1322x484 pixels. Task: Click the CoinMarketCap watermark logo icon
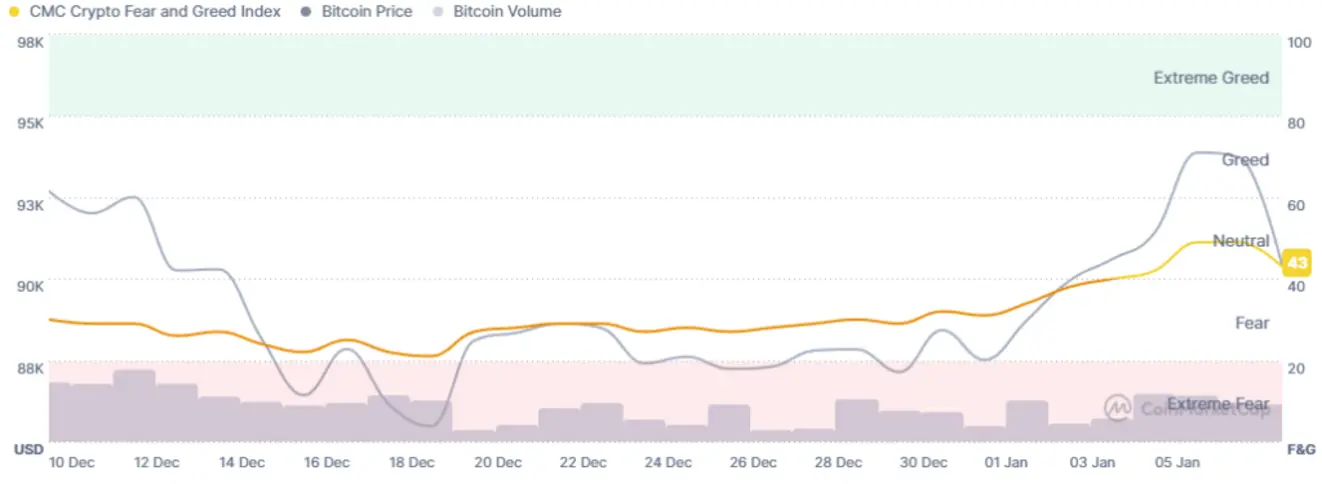[x=1117, y=407]
